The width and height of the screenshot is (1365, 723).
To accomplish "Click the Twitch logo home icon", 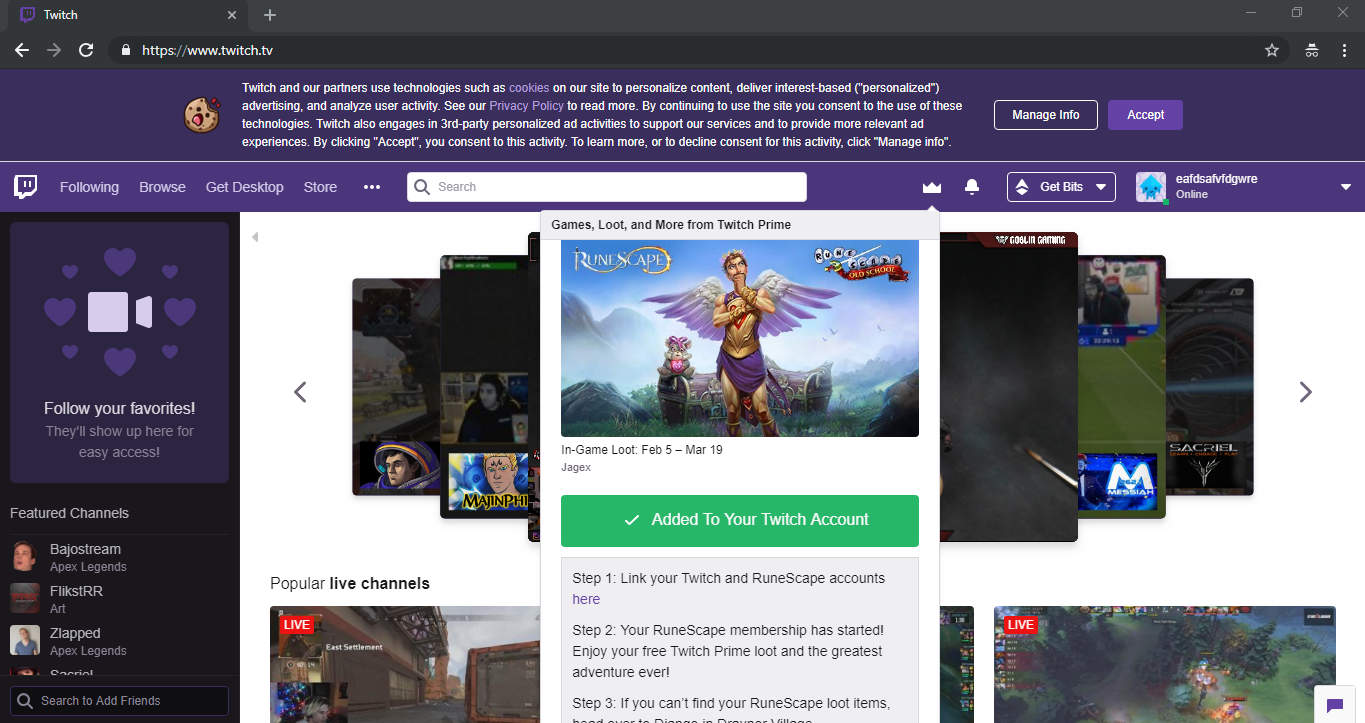I will coord(26,186).
